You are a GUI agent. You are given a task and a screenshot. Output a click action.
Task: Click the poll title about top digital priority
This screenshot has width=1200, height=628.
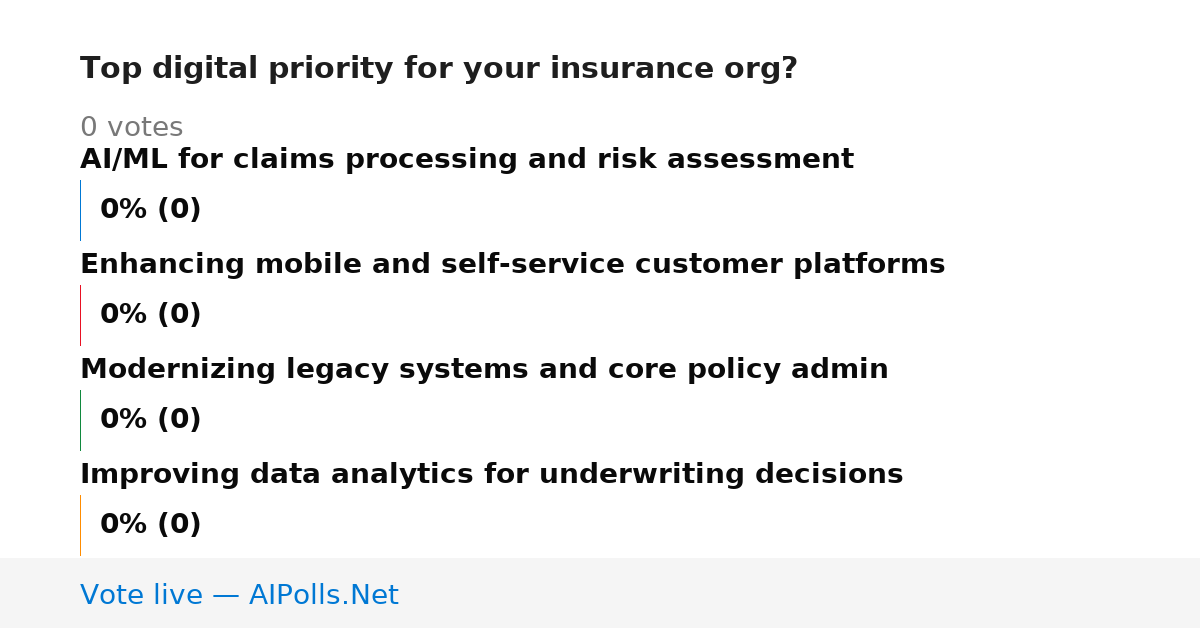(439, 69)
